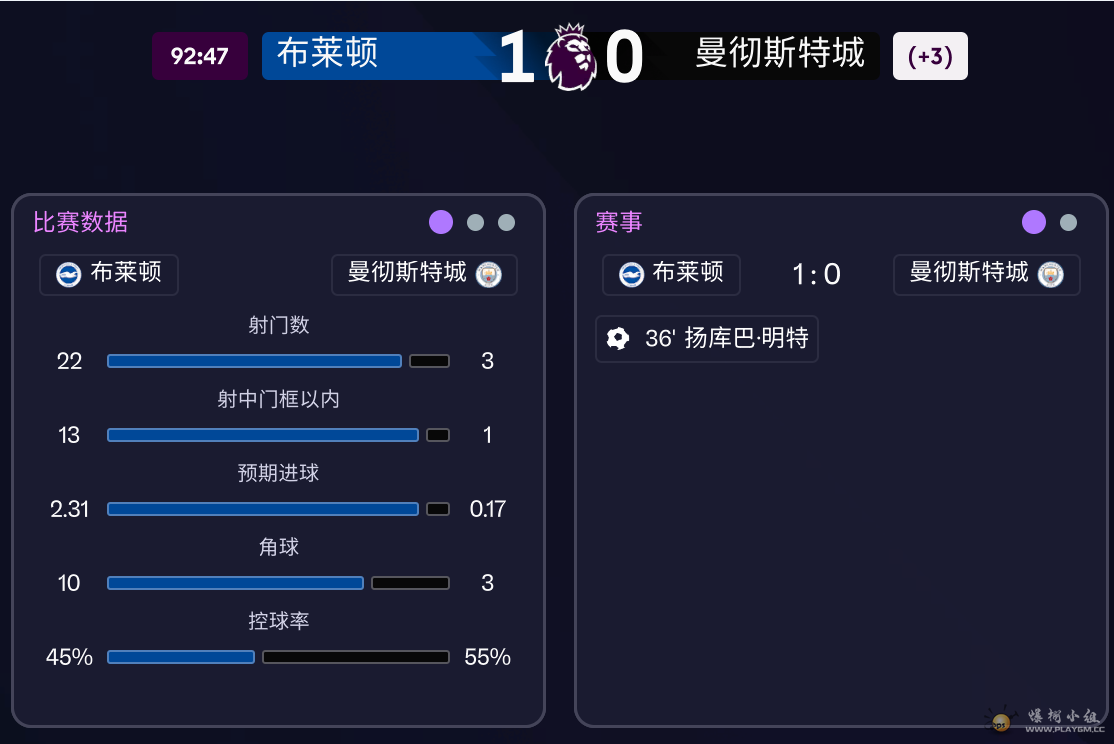1114x744 pixels.
Task: Click the (+3) added time indicator
Action: coord(930,56)
